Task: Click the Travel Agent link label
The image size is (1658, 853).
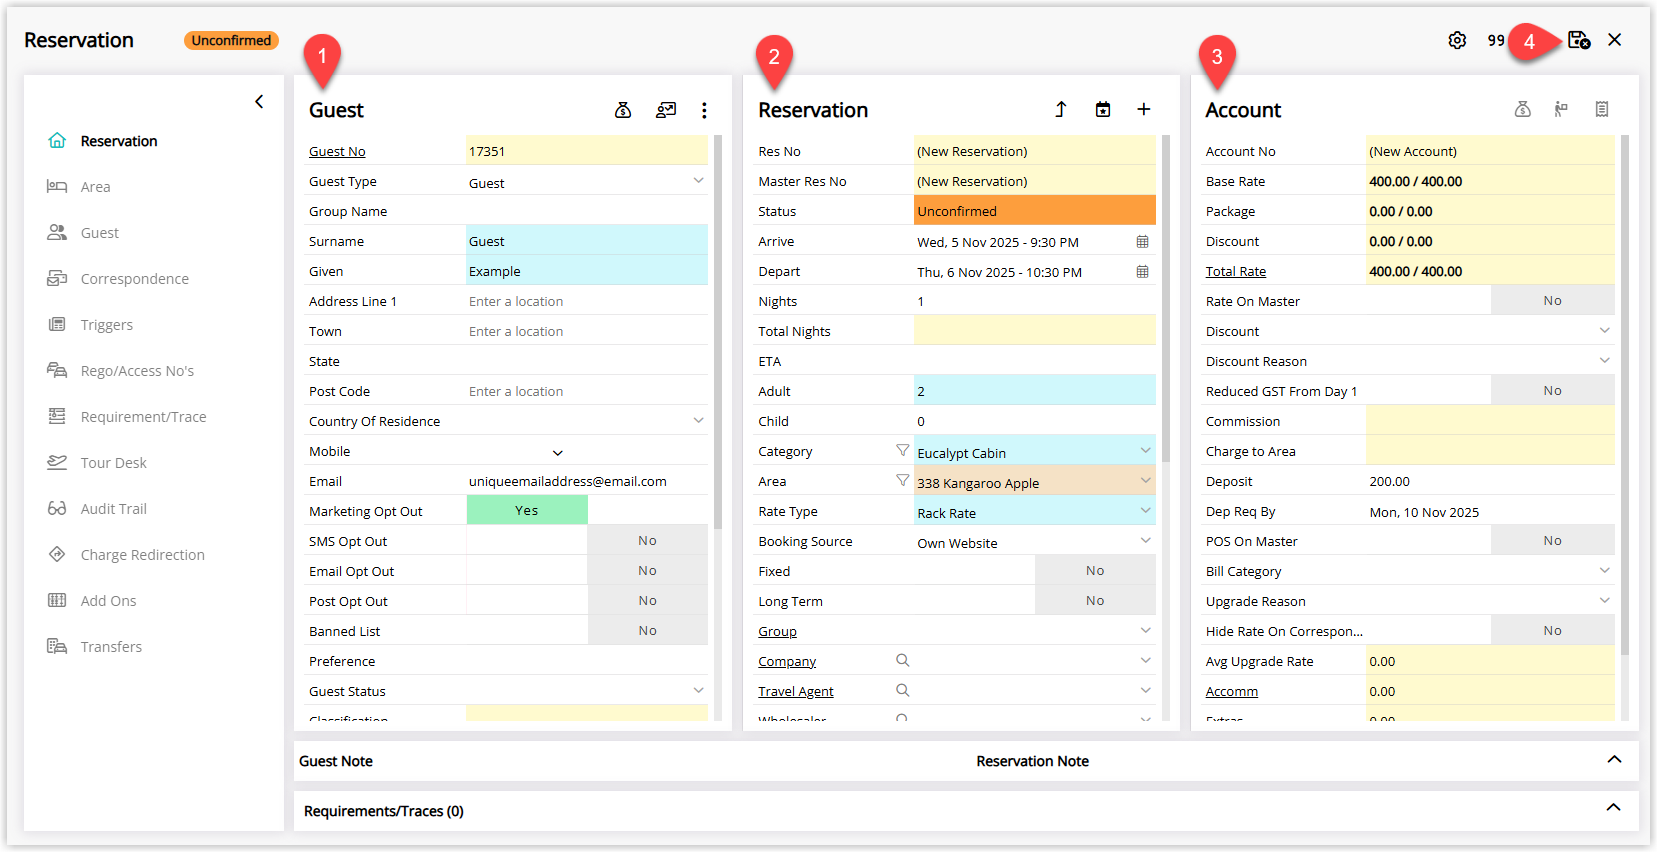Action: [796, 692]
